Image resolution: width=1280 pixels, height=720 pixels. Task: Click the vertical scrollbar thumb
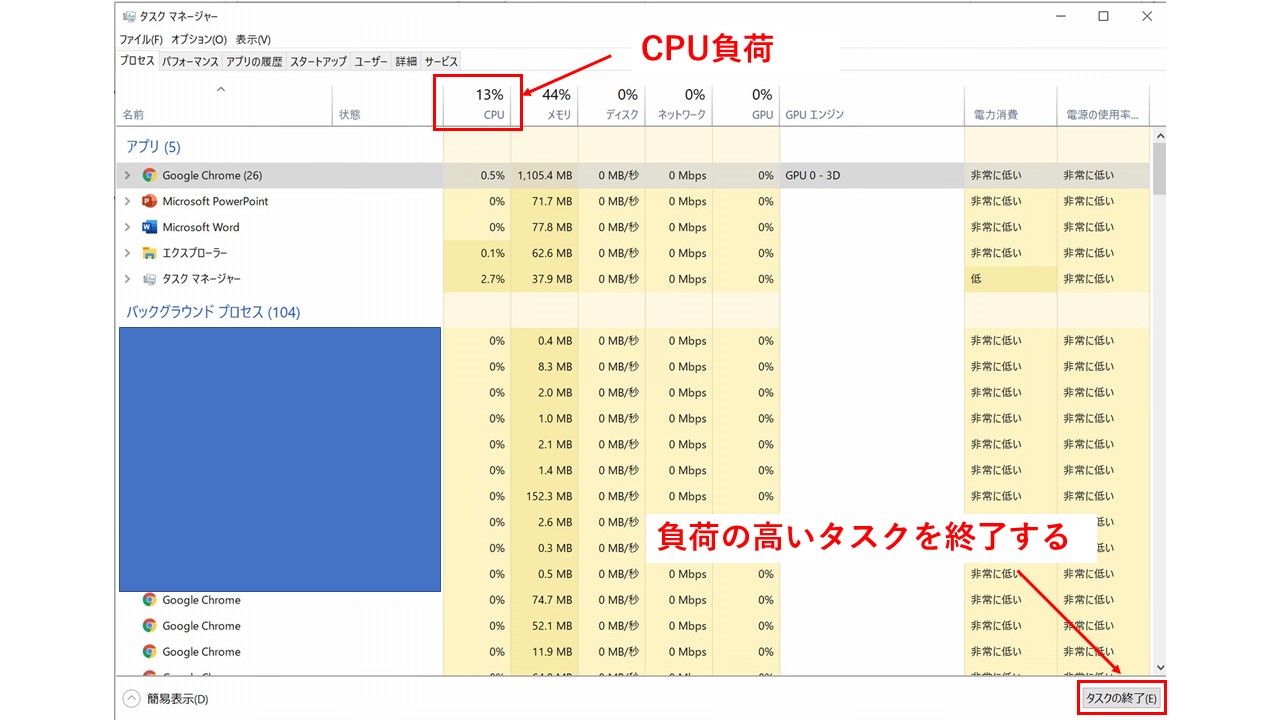tap(1159, 168)
